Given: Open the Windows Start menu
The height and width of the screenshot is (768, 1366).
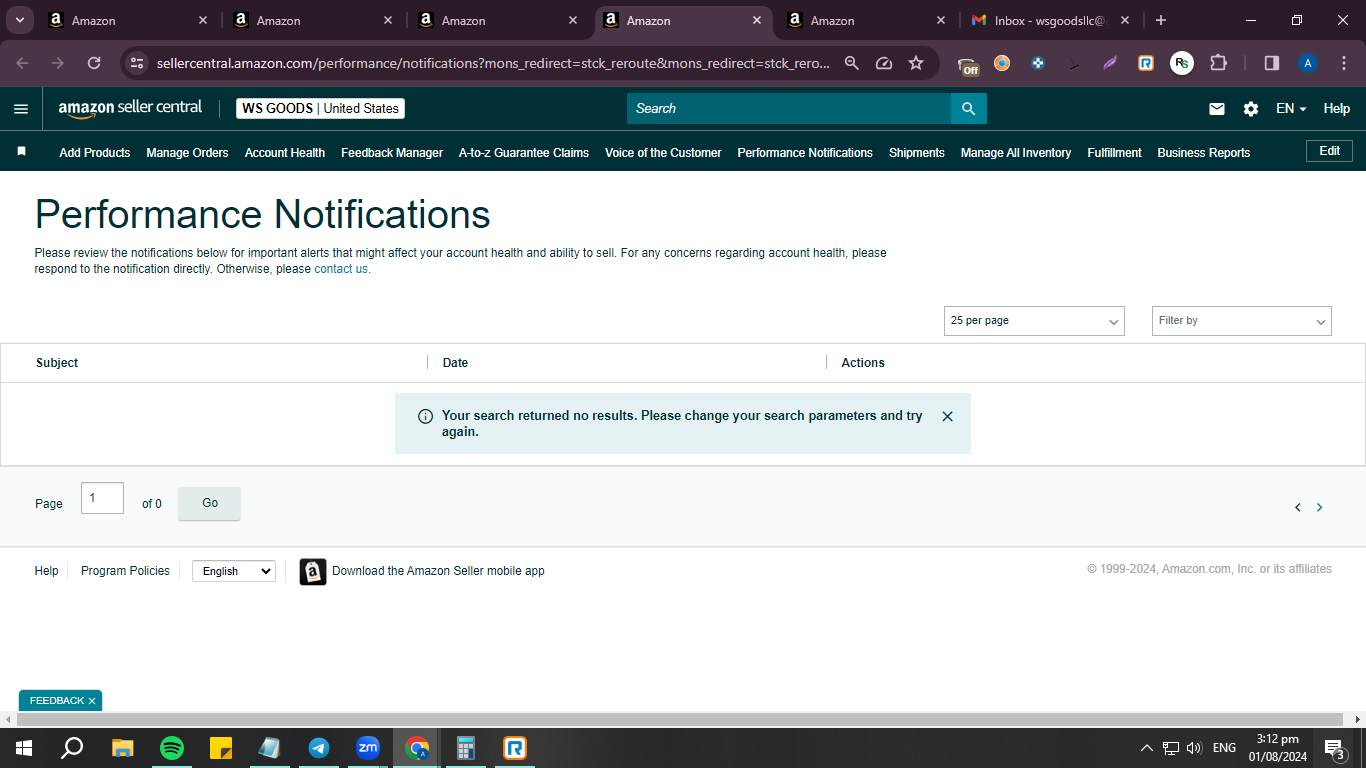Looking at the screenshot, I should tap(24, 748).
